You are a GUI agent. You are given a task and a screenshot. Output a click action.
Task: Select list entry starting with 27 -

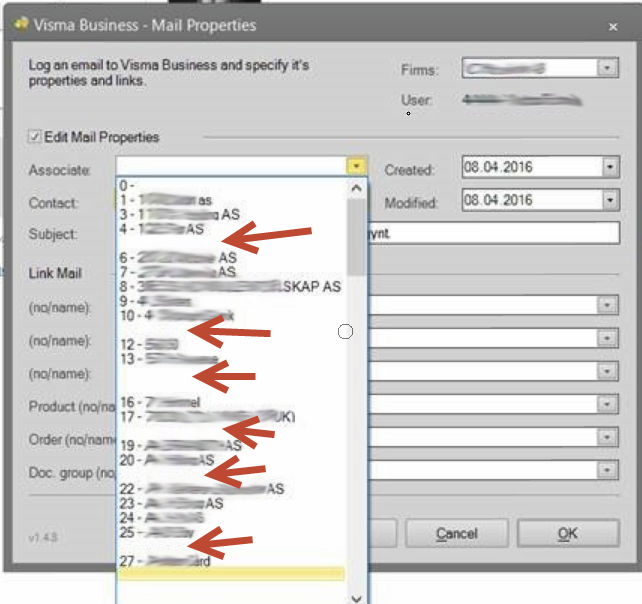click(x=232, y=561)
